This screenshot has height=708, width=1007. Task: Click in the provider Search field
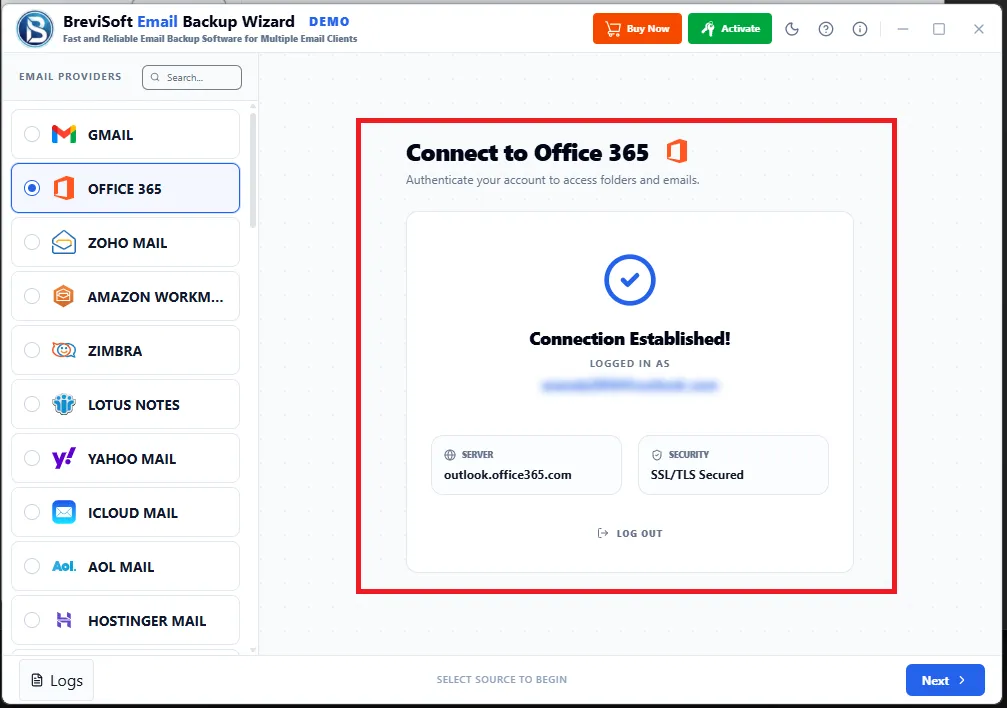[x=192, y=77]
